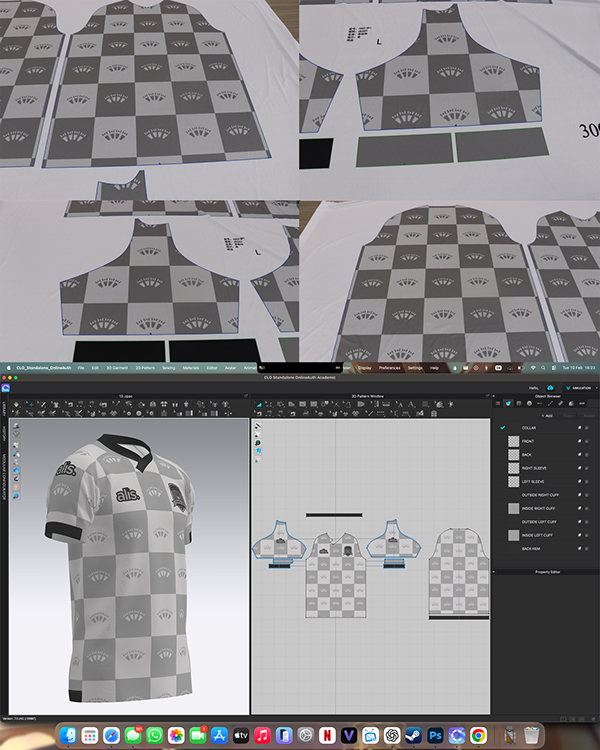The image size is (600, 750).
Task: Open the cloud icon next to Hello
Action: [550, 387]
